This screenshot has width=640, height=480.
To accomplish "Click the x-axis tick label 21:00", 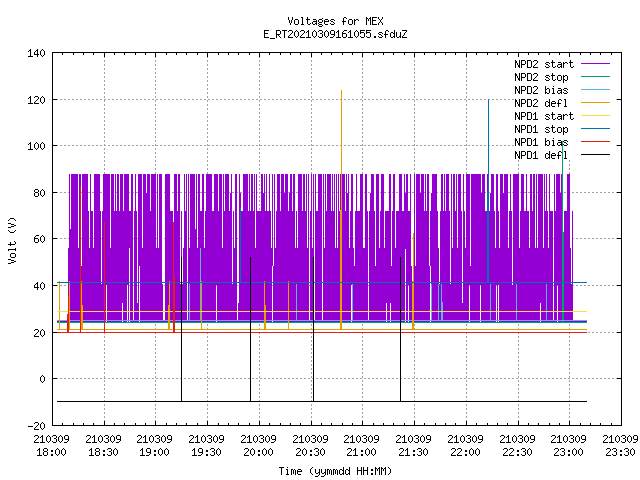I will pos(362,452).
